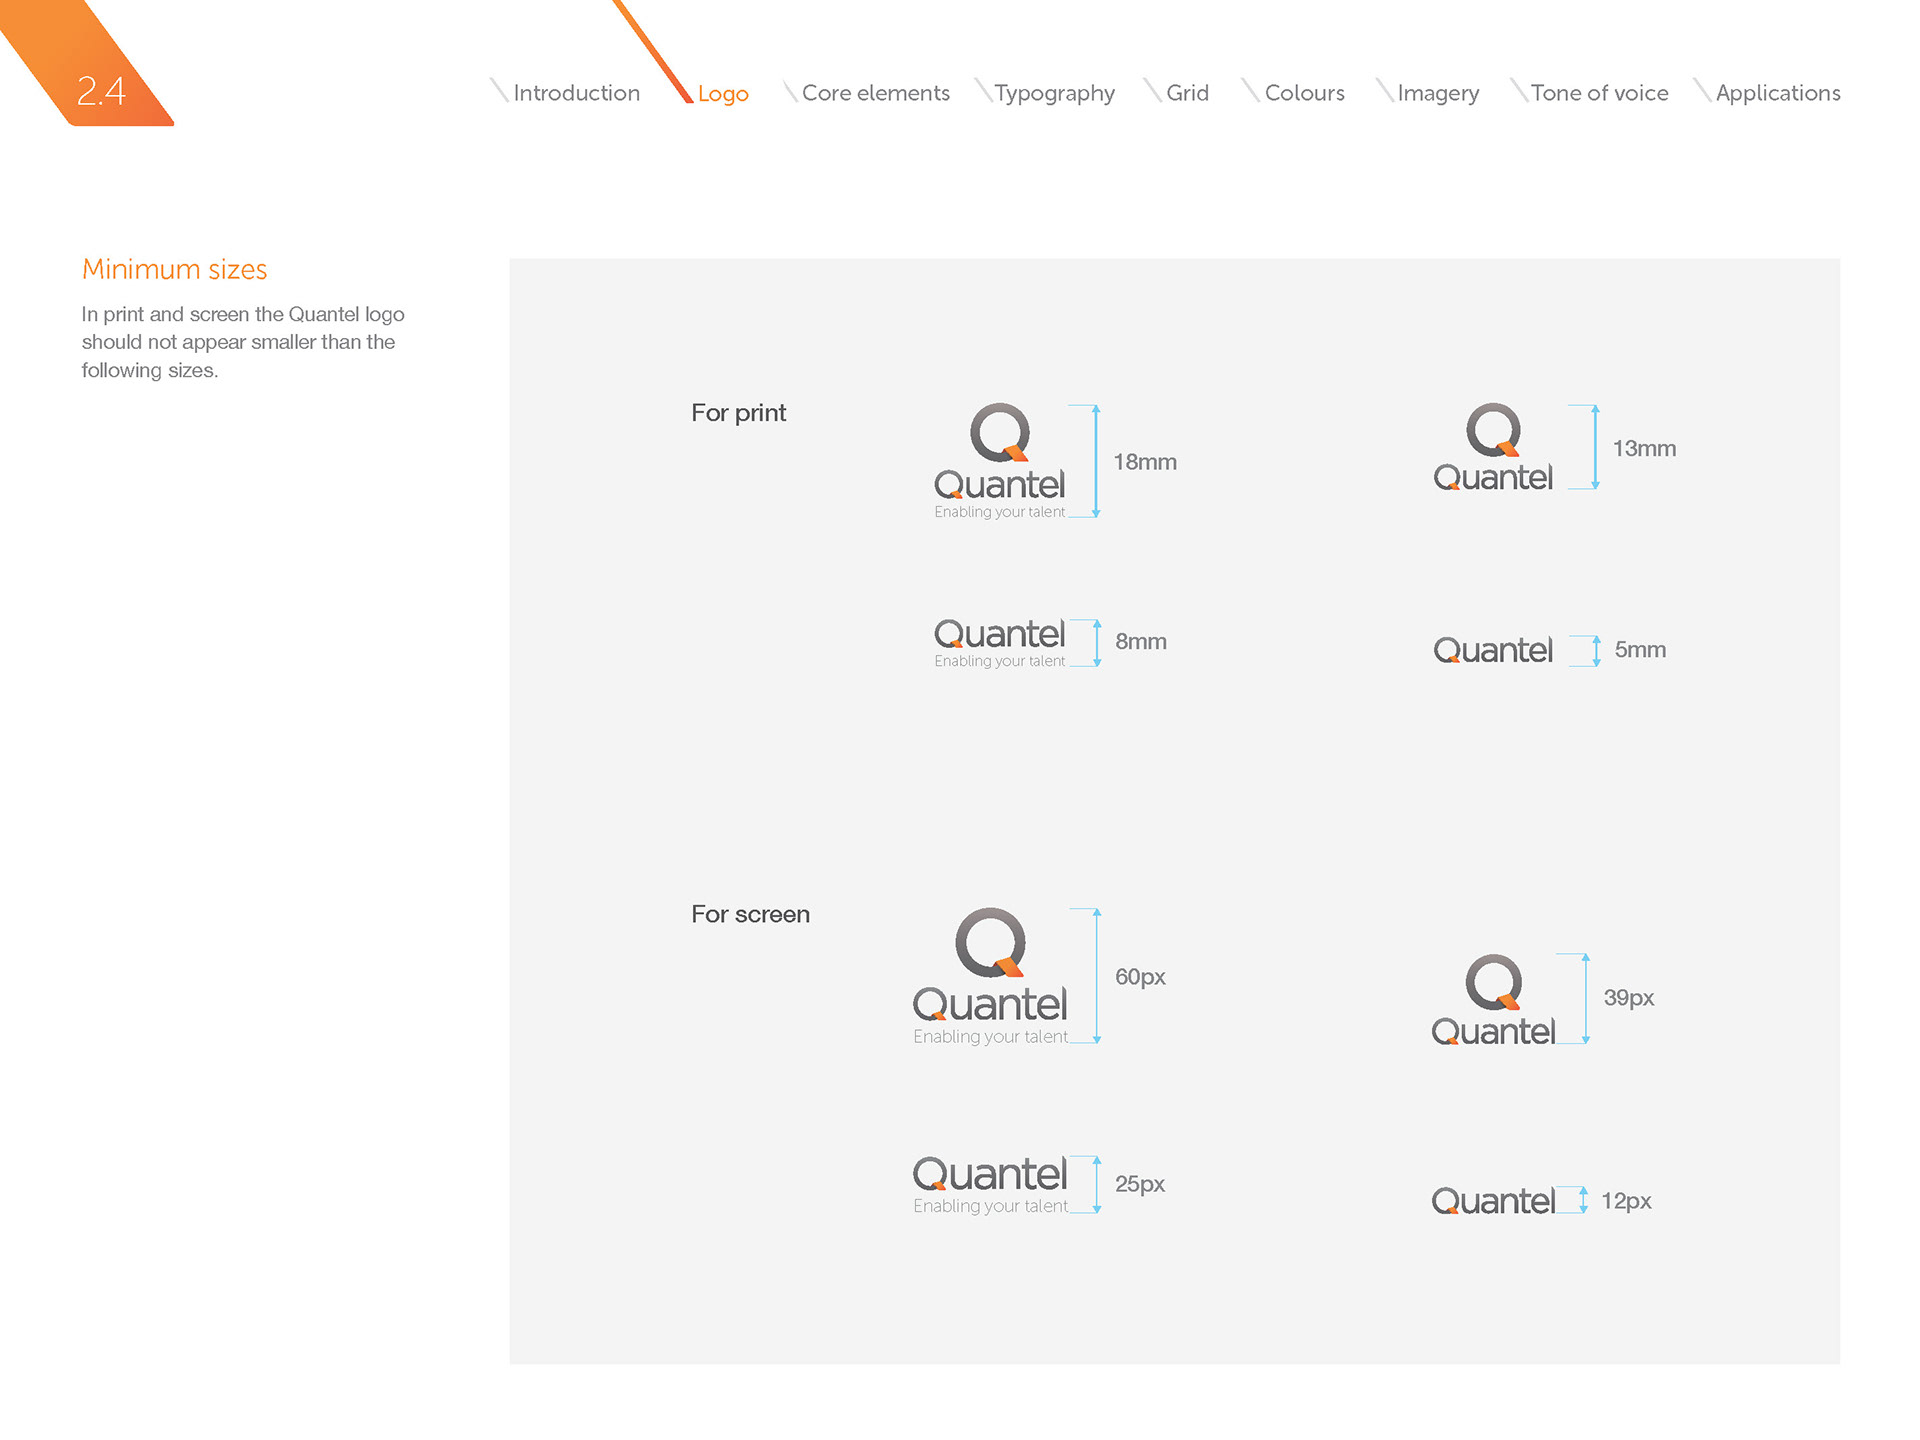Select the 8mm wordmark with tagline
Image resolution: width=1920 pixels, height=1440 pixels.
999,643
